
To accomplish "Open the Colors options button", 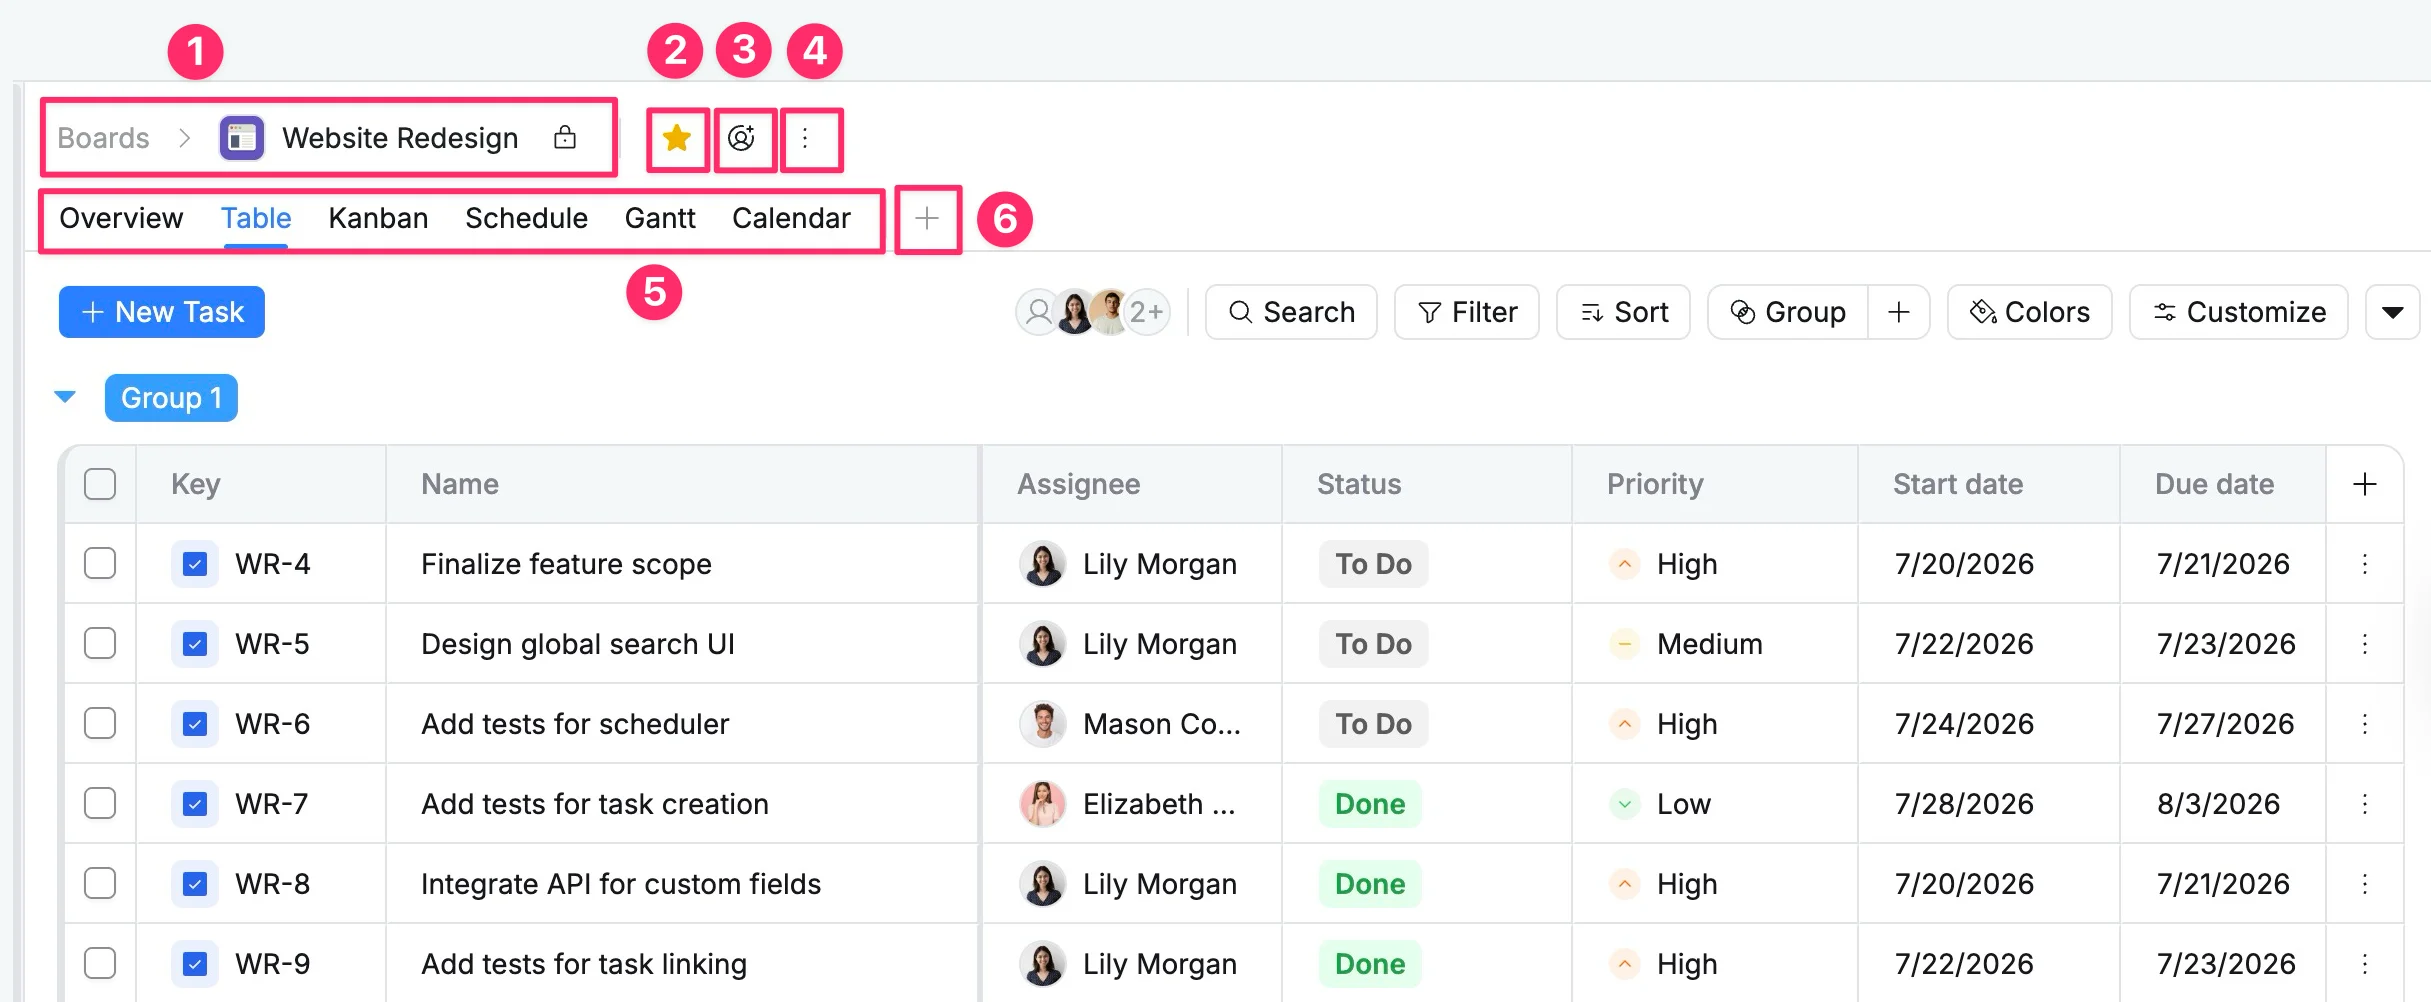I will coord(2030,312).
